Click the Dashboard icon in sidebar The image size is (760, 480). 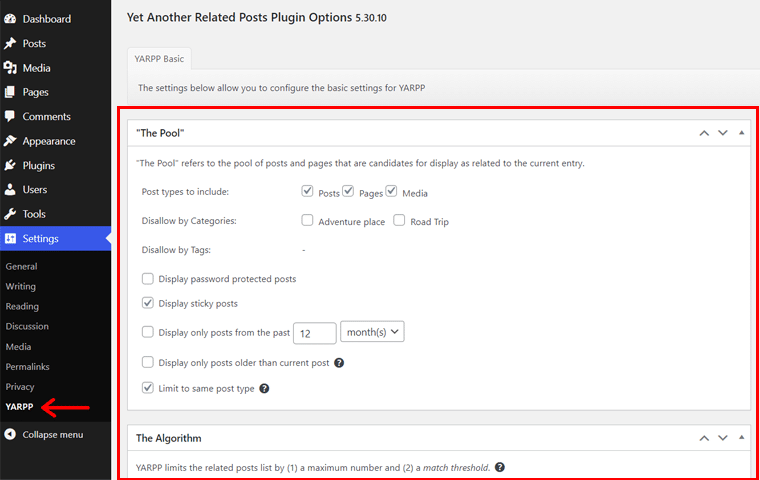point(10,19)
